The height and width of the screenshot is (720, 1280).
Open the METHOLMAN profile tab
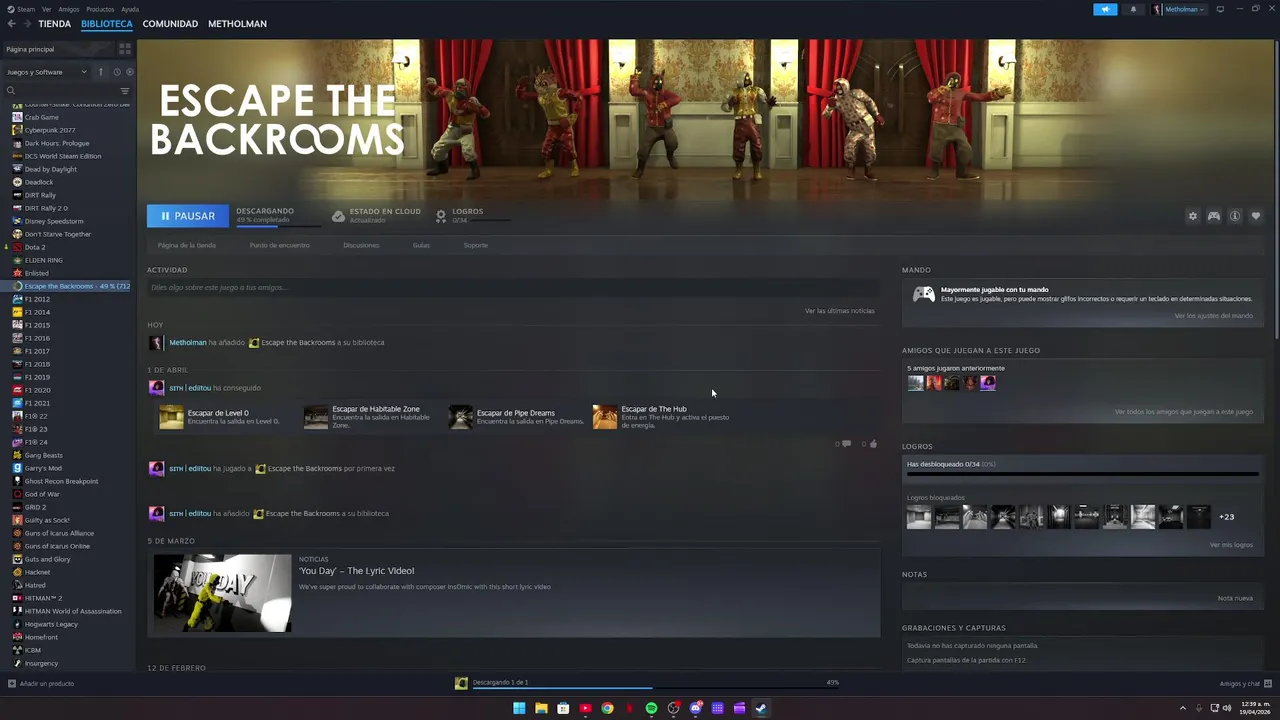(x=237, y=23)
